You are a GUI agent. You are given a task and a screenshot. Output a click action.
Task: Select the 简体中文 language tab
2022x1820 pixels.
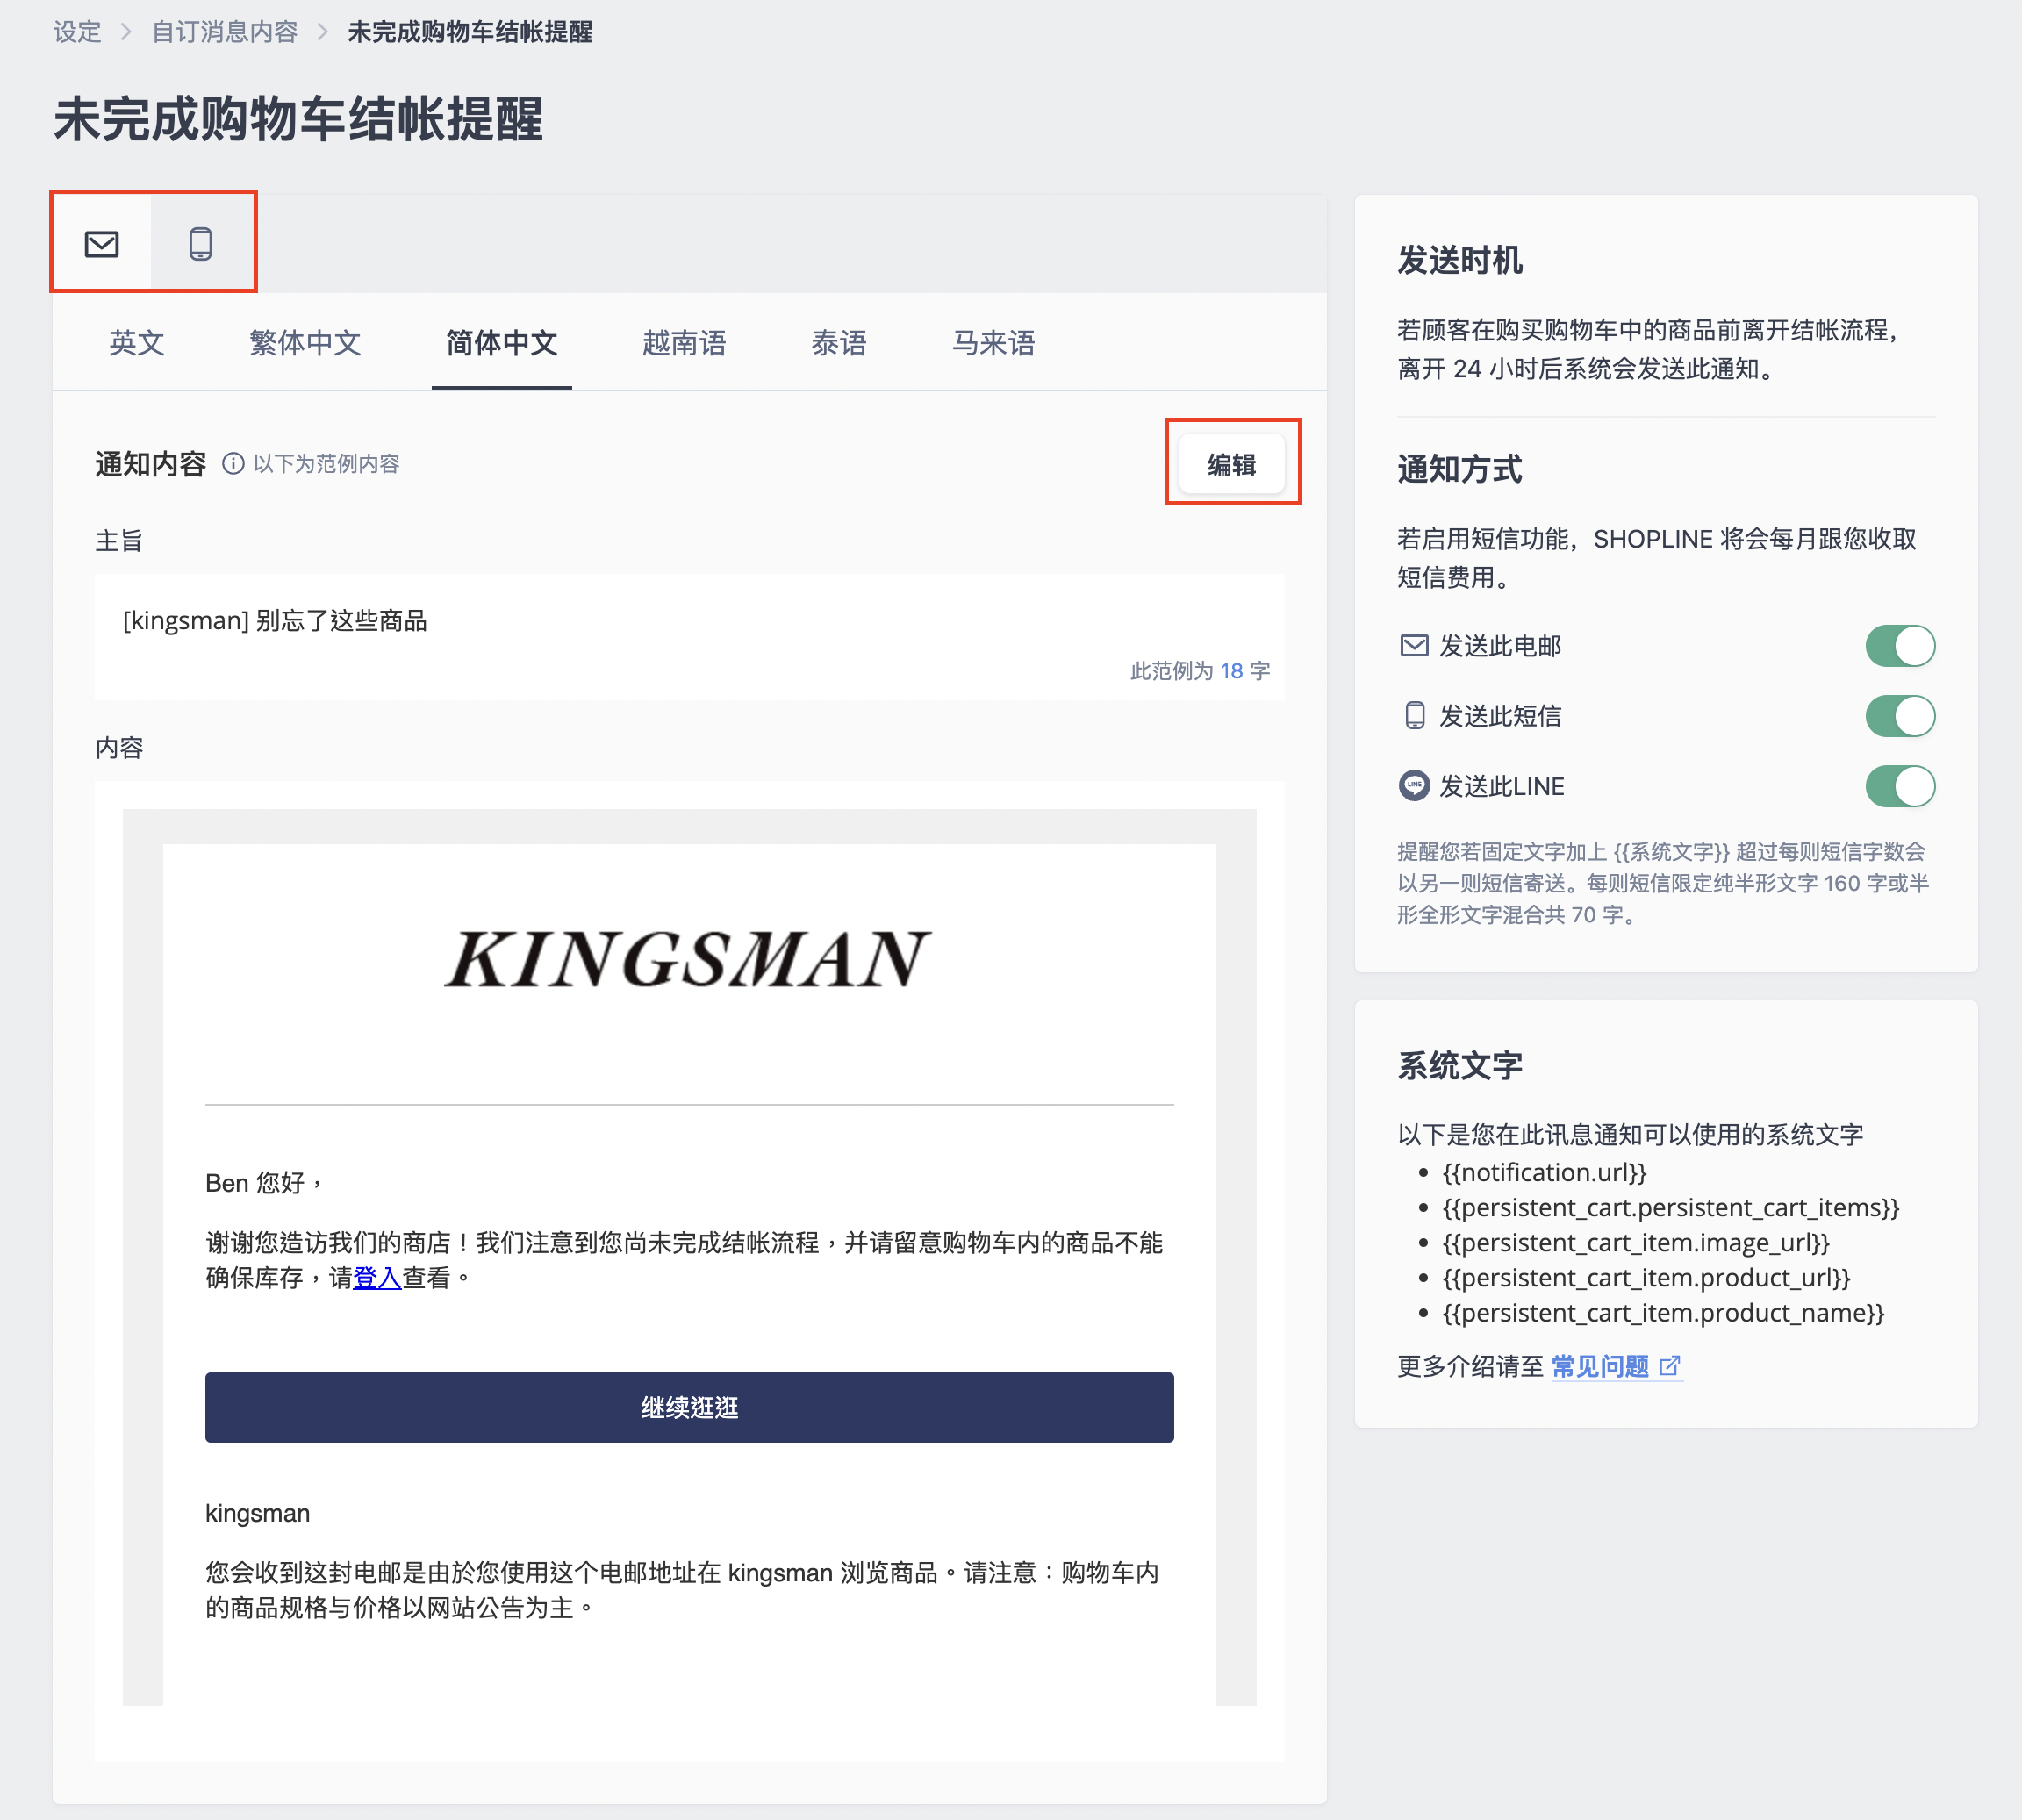coord(502,343)
